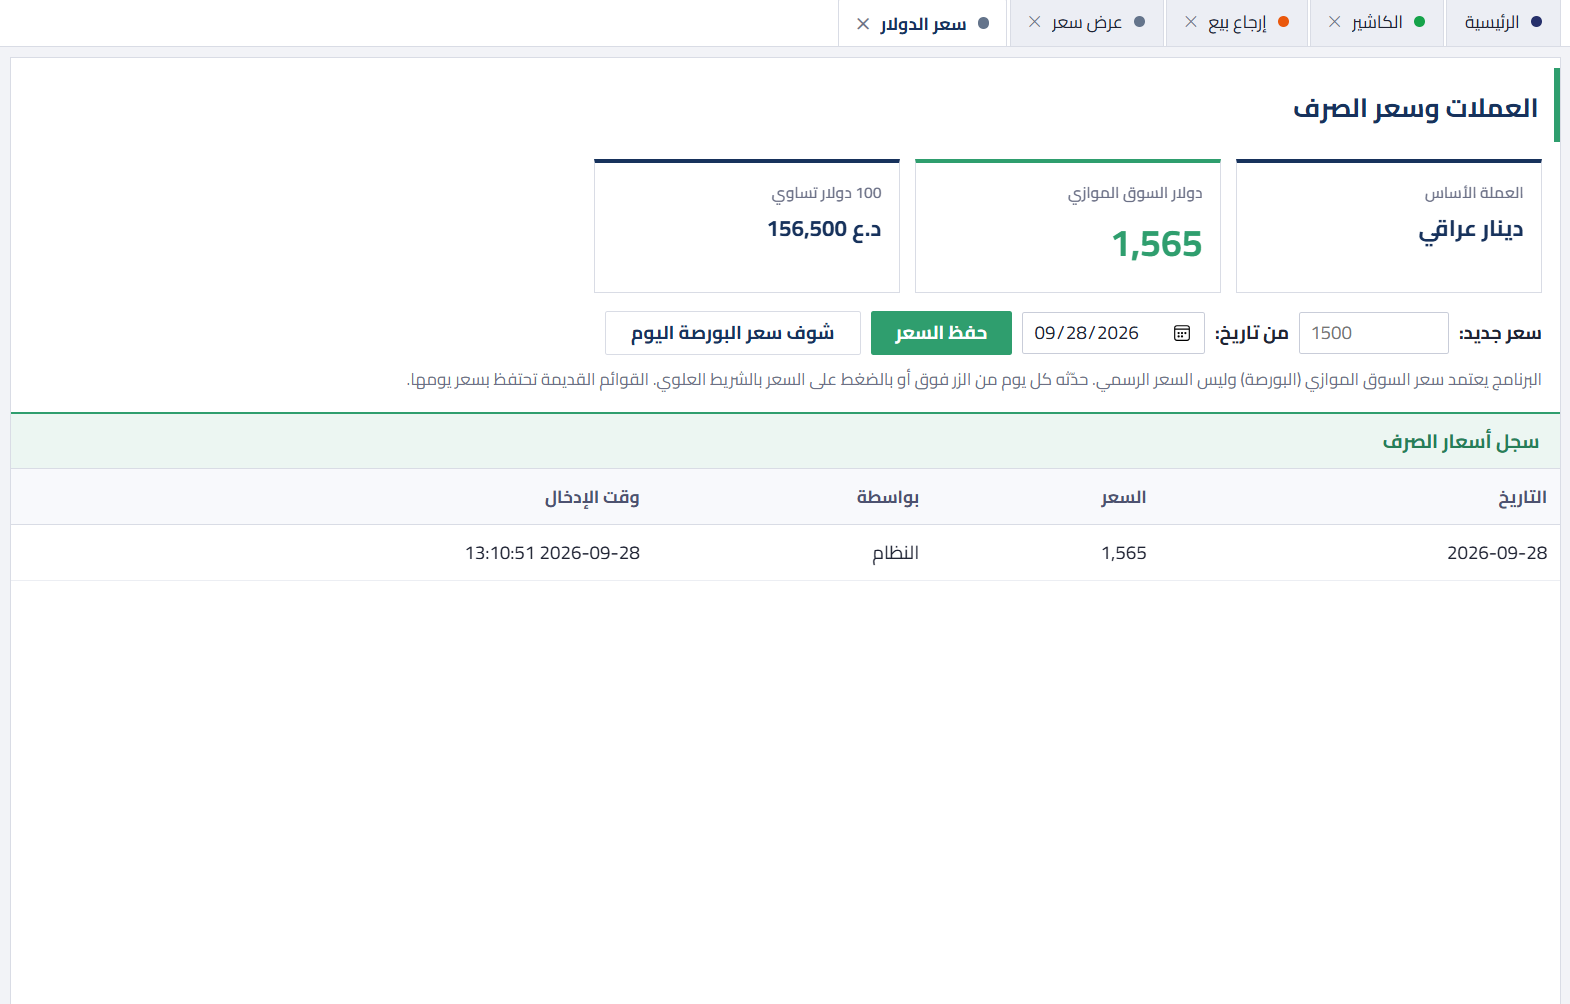
Task: Click the حفظ السعر save button
Action: (x=941, y=333)
